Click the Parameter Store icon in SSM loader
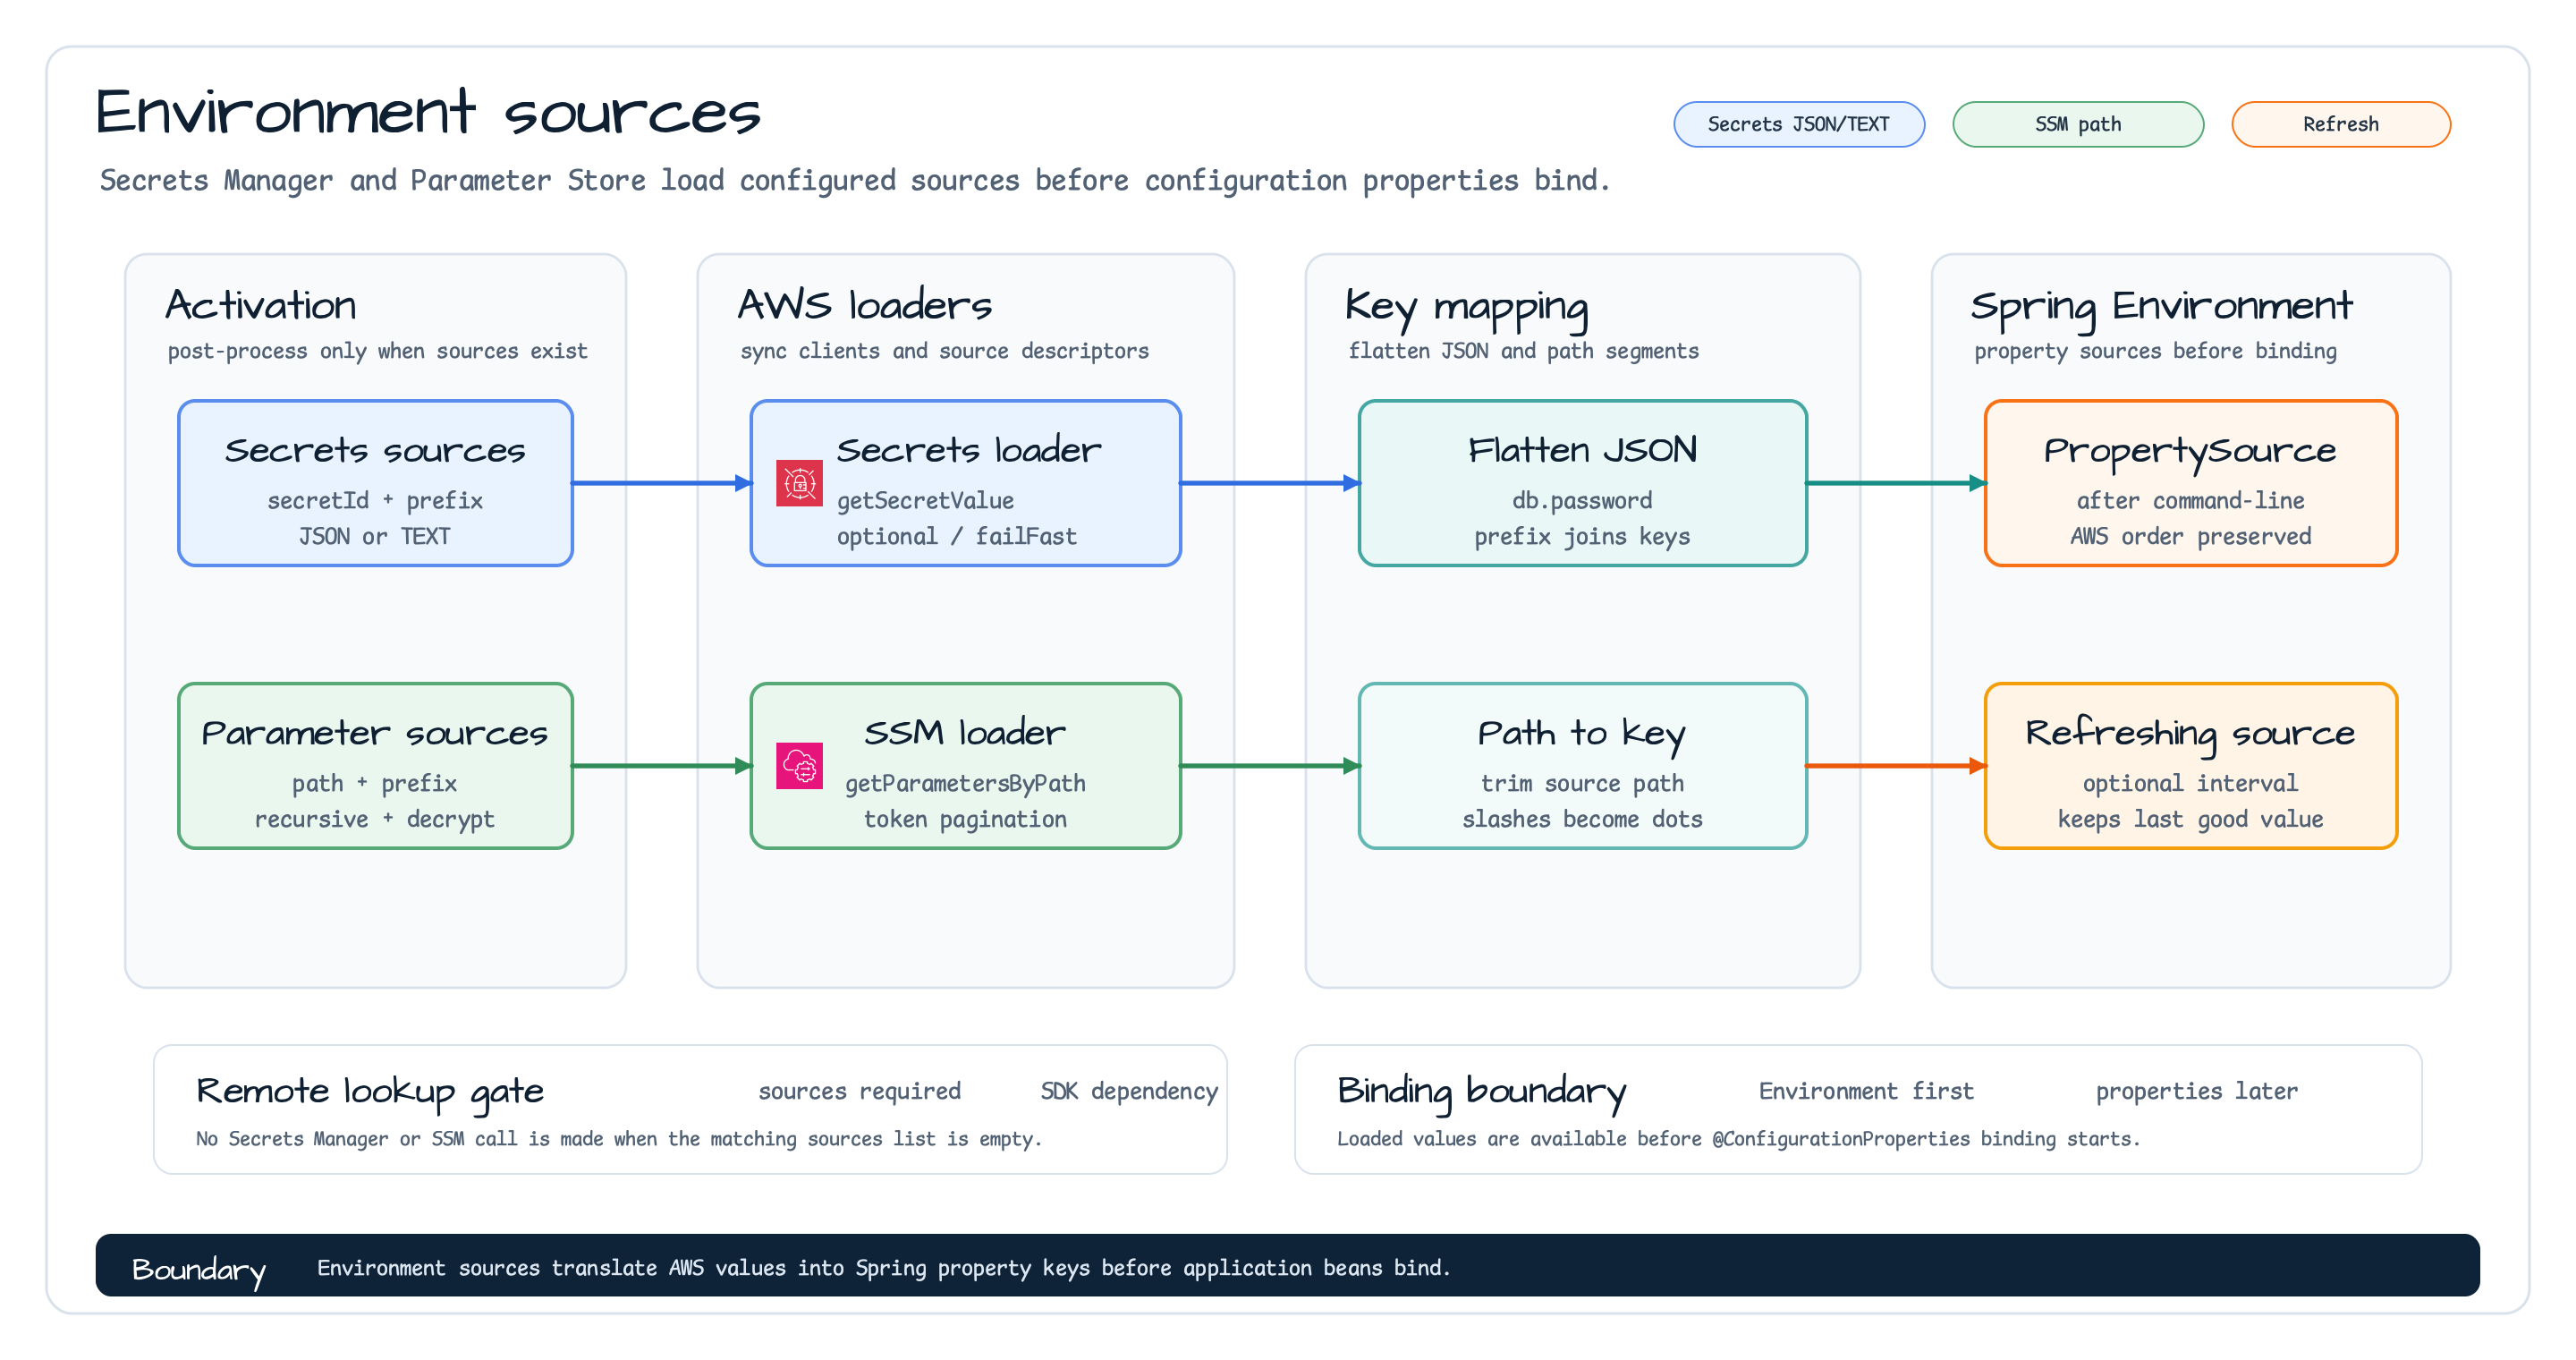 [x=799, y=766]
